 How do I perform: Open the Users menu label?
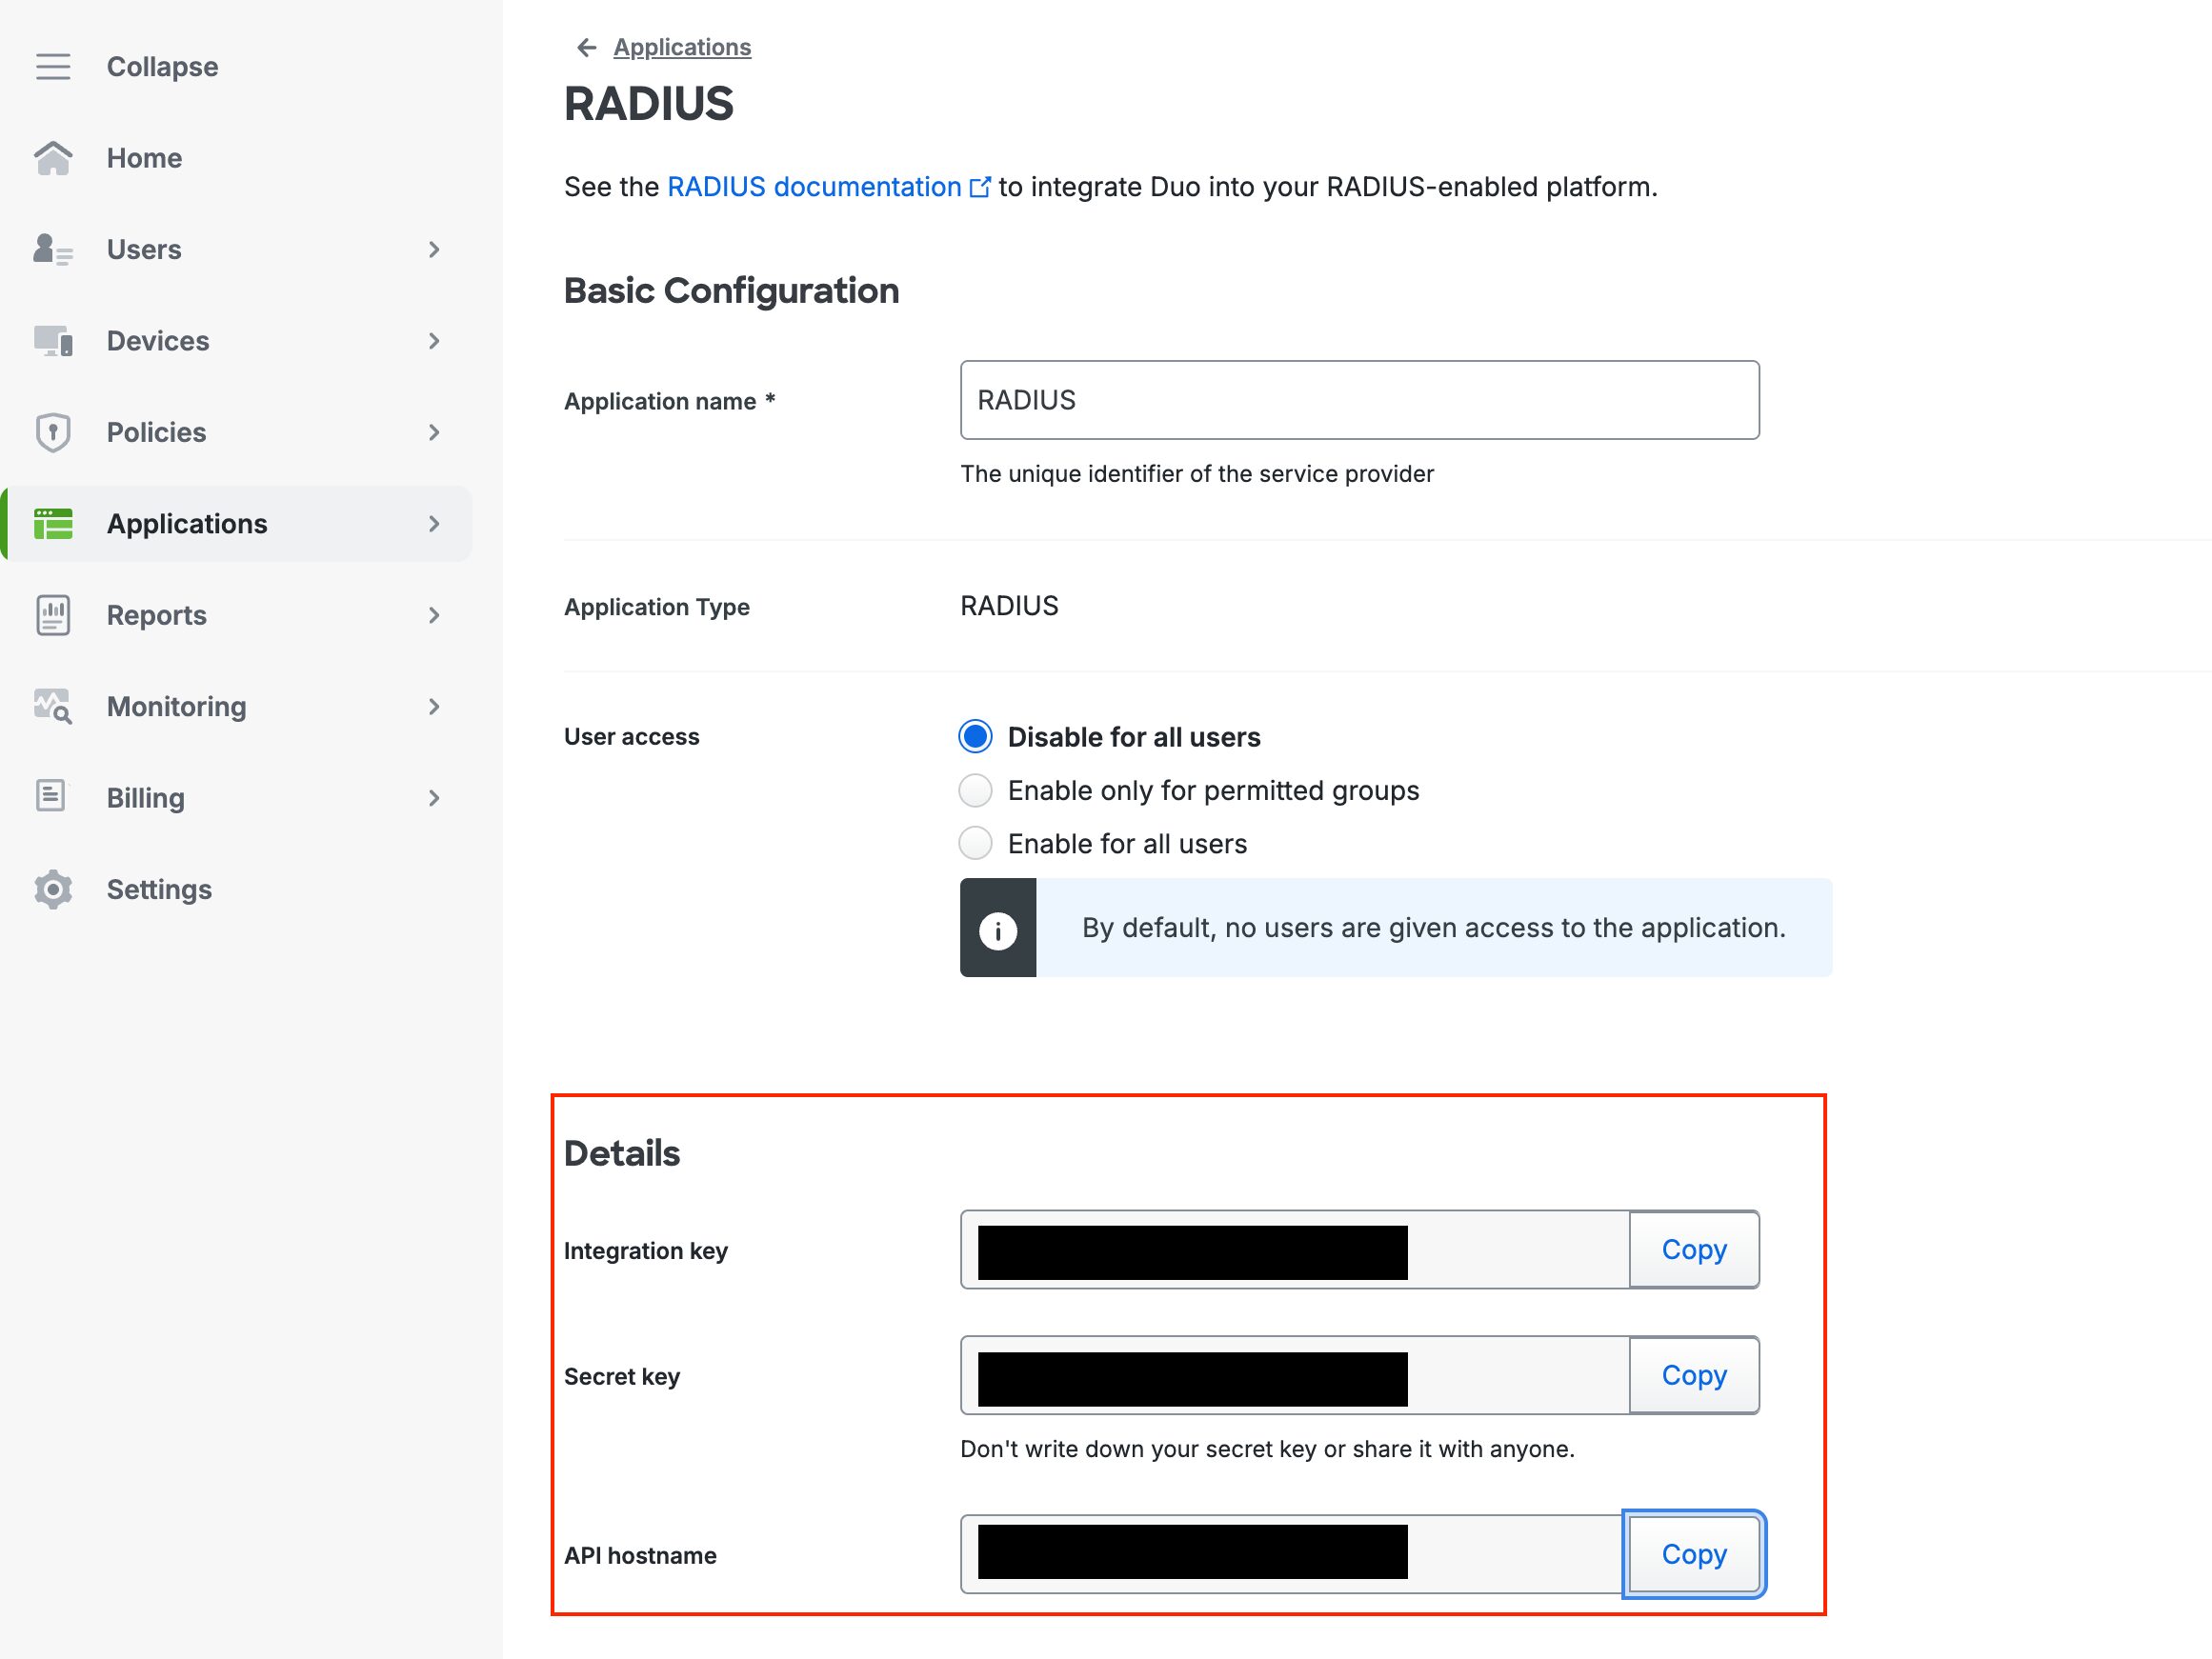coord(144,249)
